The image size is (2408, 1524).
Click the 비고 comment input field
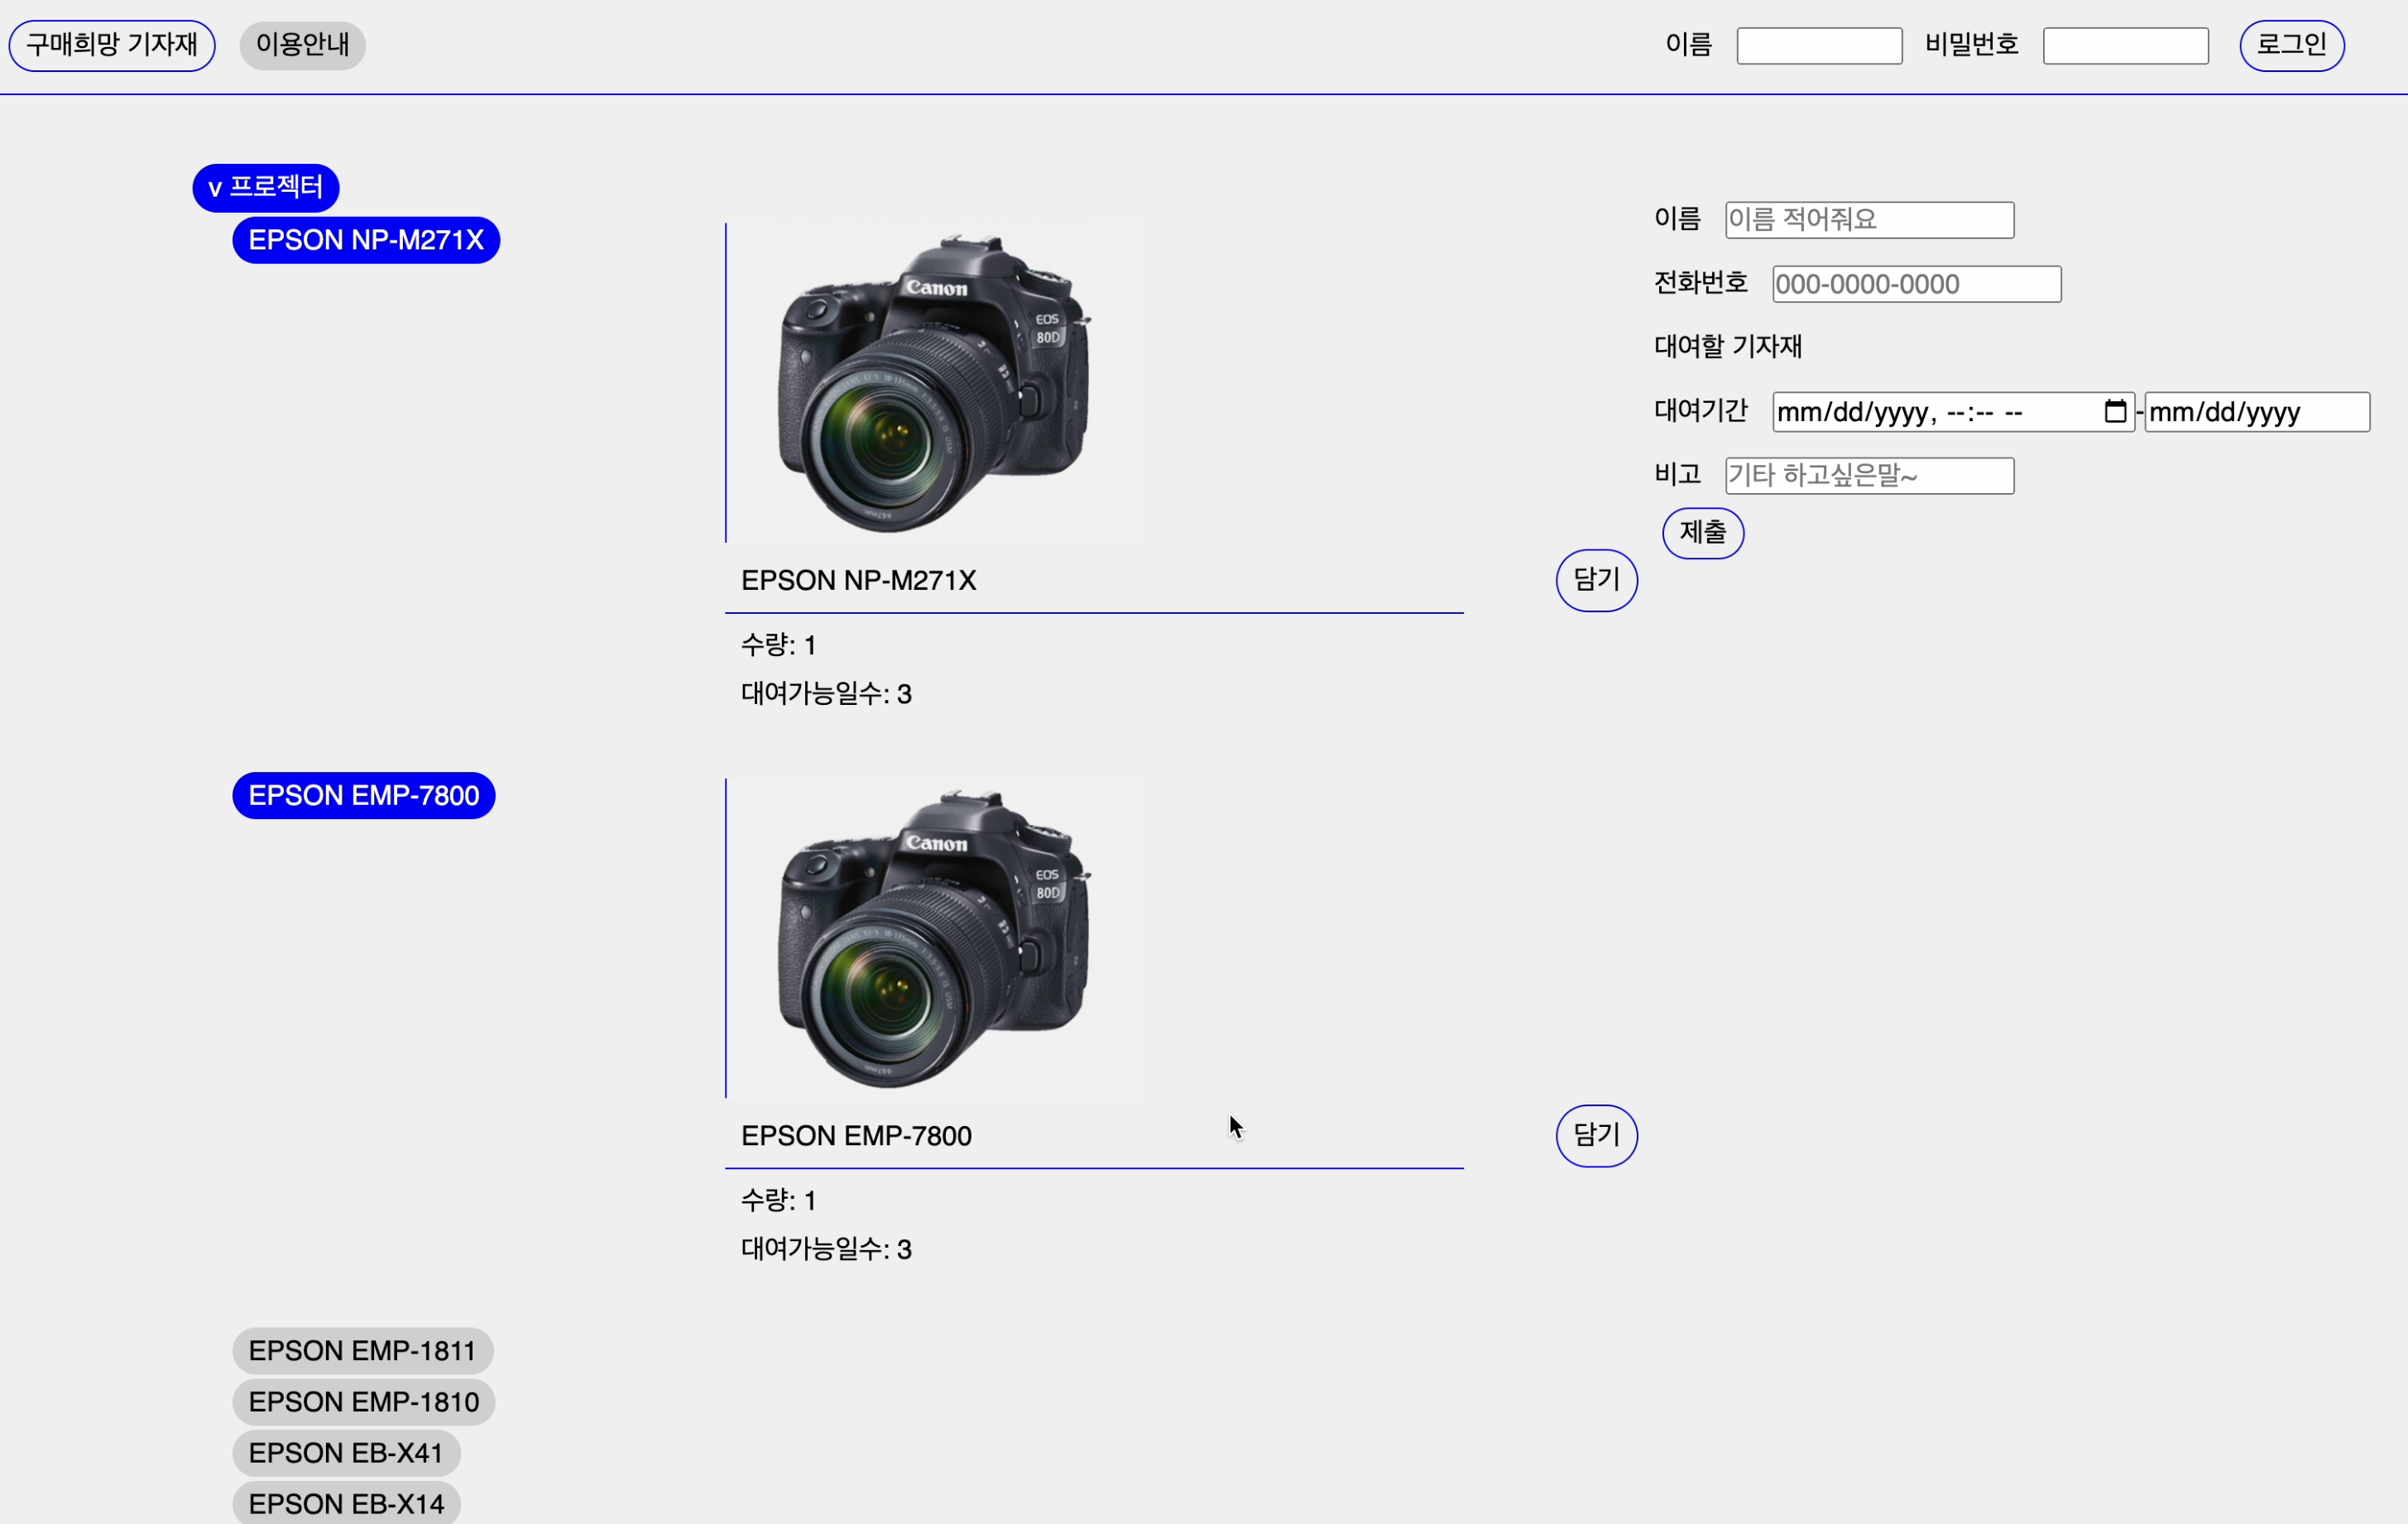pos(1866,474)
